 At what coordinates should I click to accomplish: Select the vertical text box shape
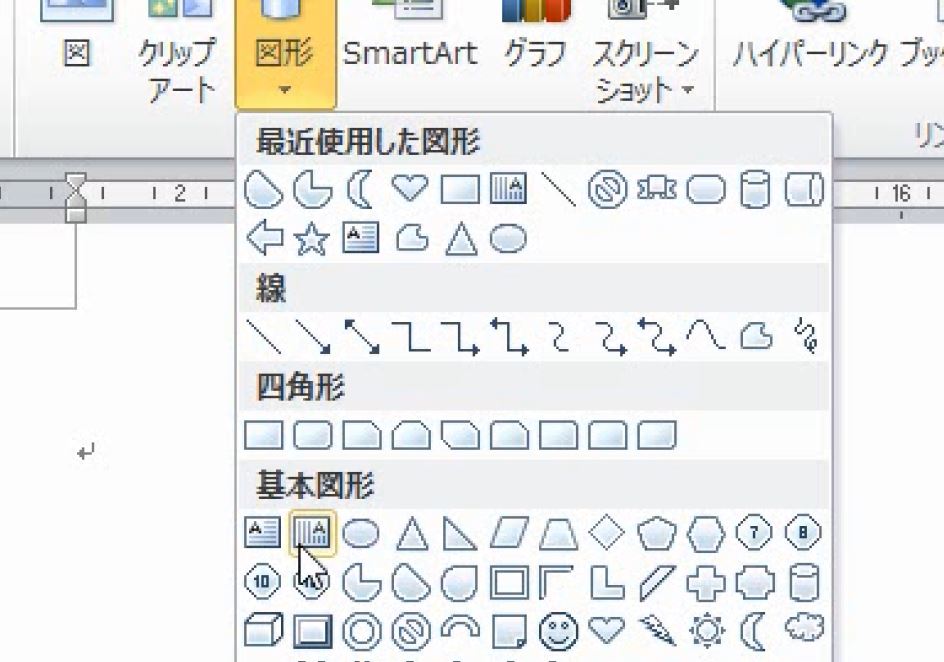pyautogui.click(x=311, y=533)
